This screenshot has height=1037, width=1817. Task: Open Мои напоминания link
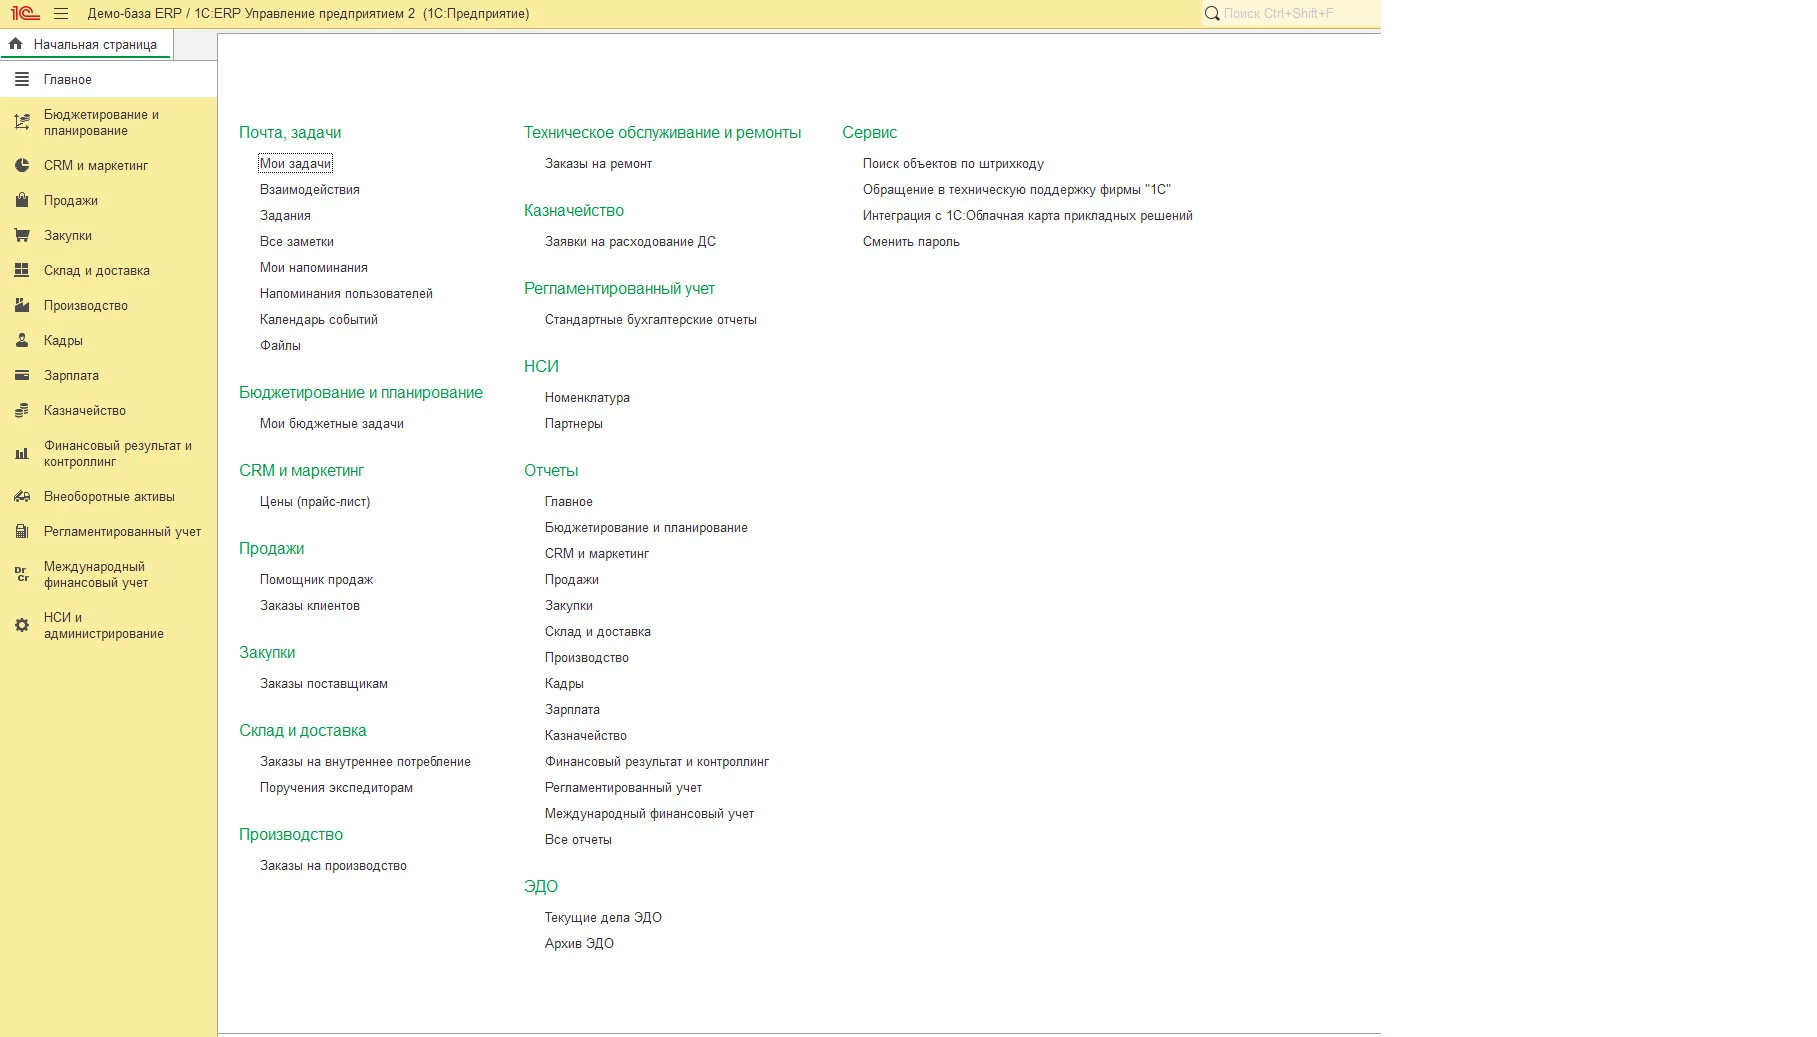(314, 267)
